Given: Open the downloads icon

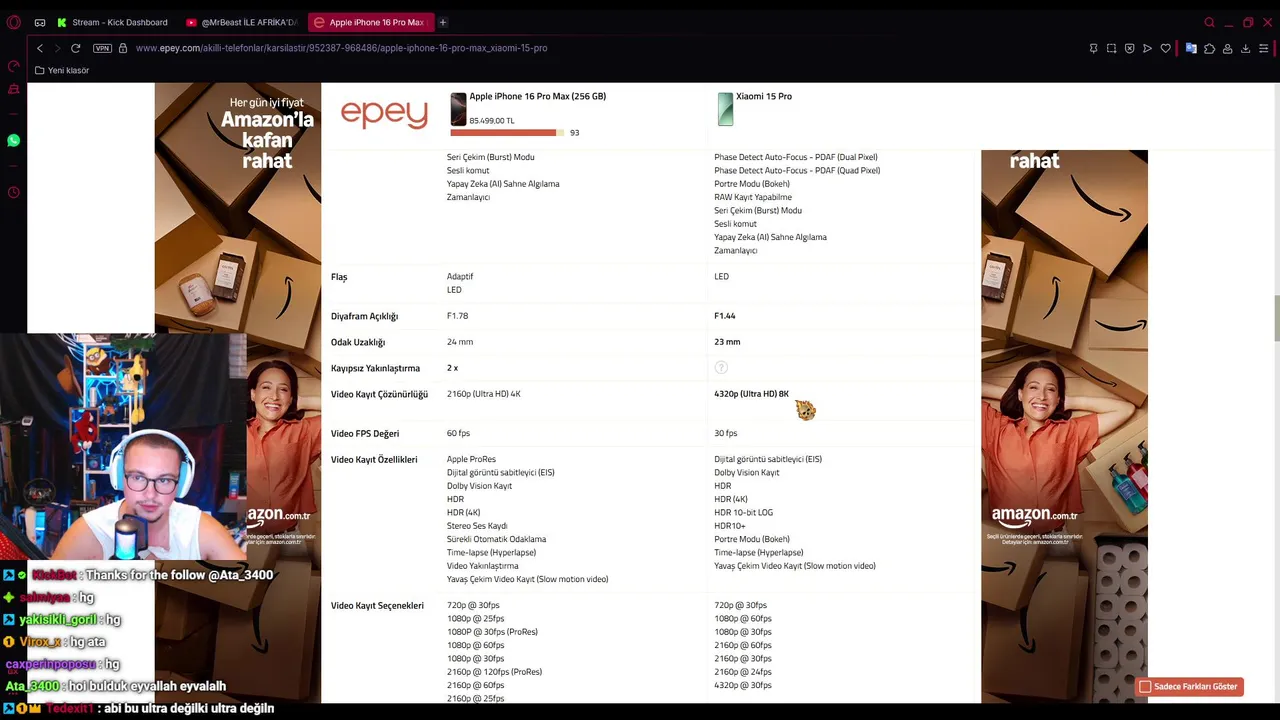Looking at the screenshot, I should pos(1245,48).
